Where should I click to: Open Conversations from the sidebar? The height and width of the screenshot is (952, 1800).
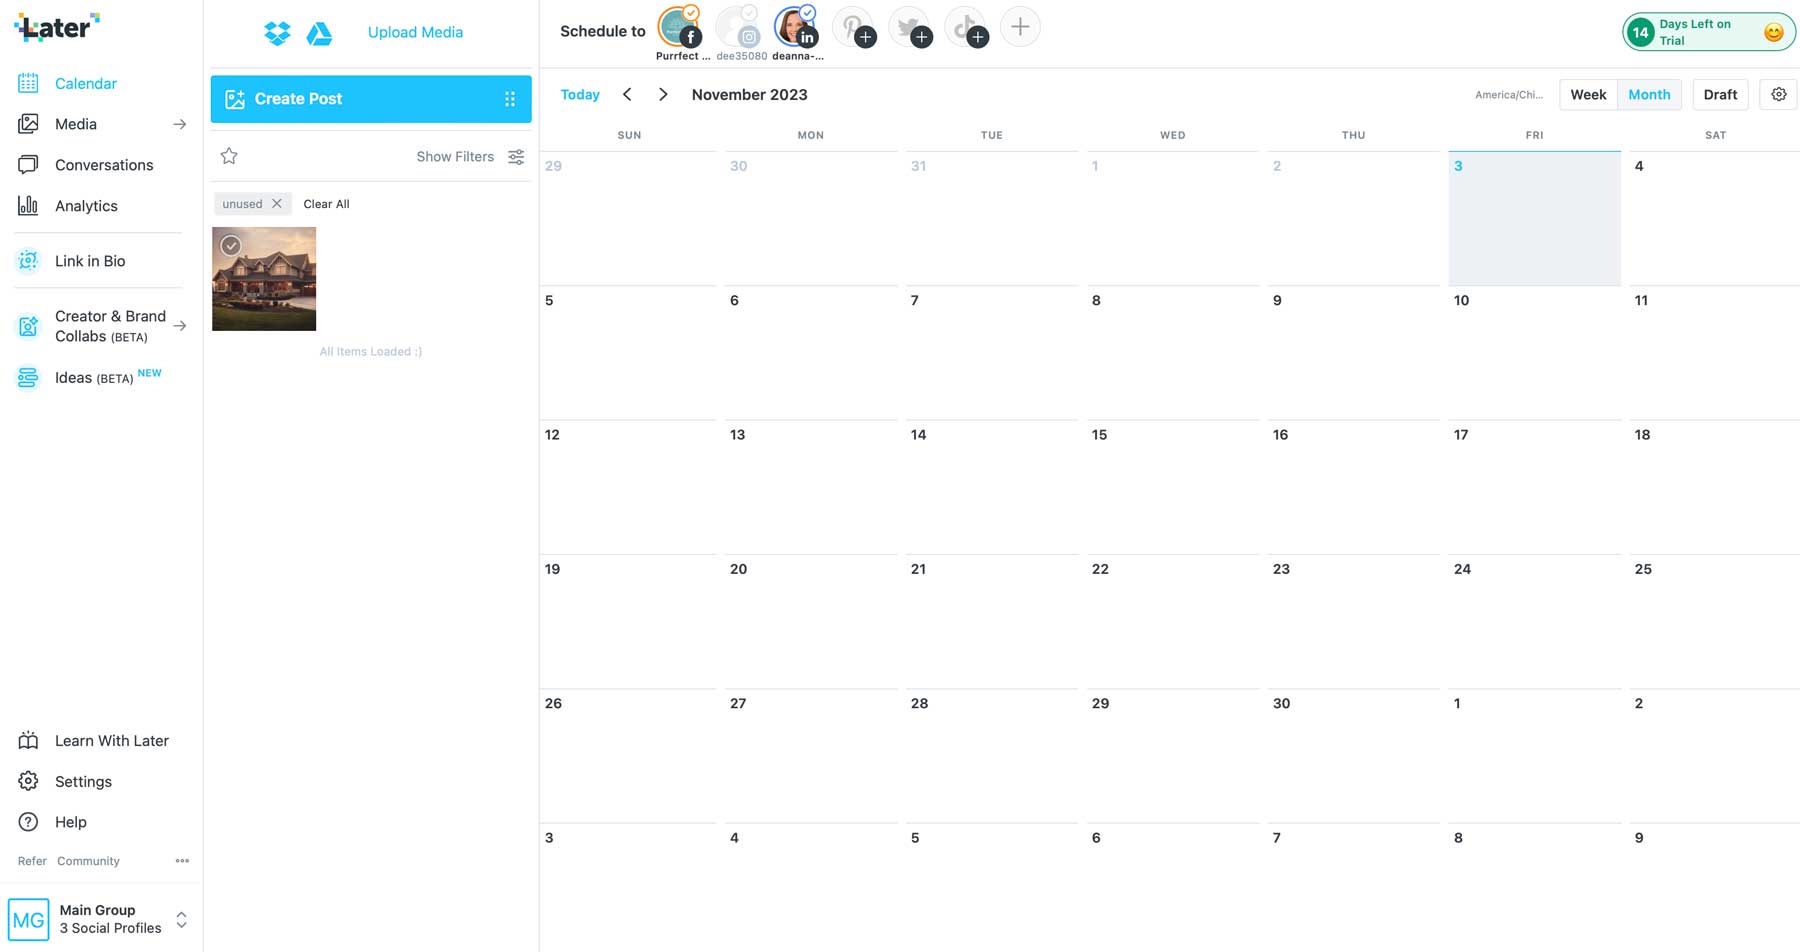pyautogui.click(x=103, y=164)
